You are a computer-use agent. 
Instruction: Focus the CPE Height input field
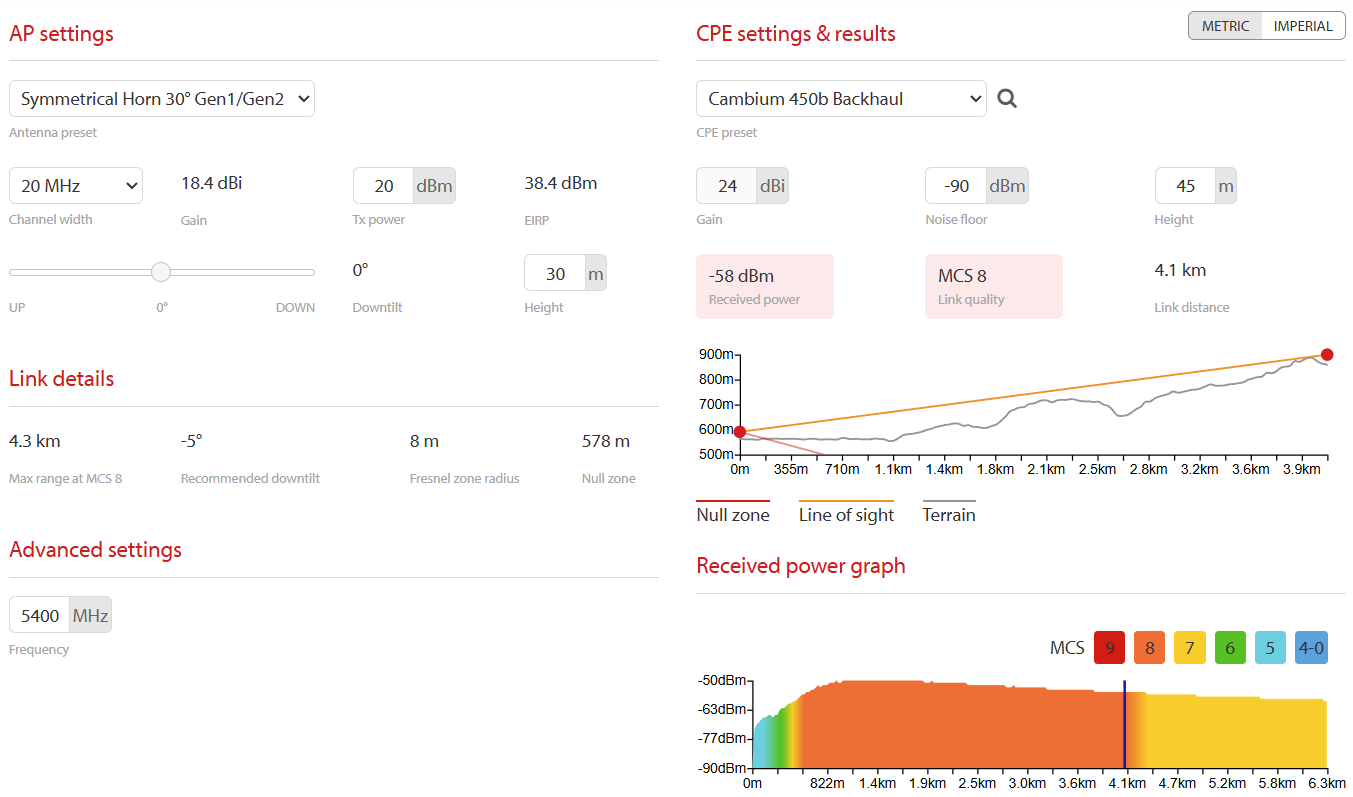[x=1186, y=185]
